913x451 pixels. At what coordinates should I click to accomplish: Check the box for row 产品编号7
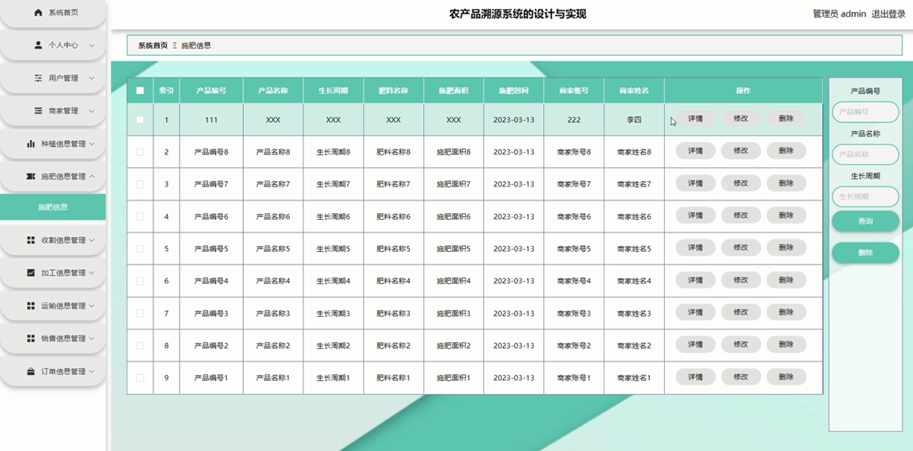coord(140,184)
